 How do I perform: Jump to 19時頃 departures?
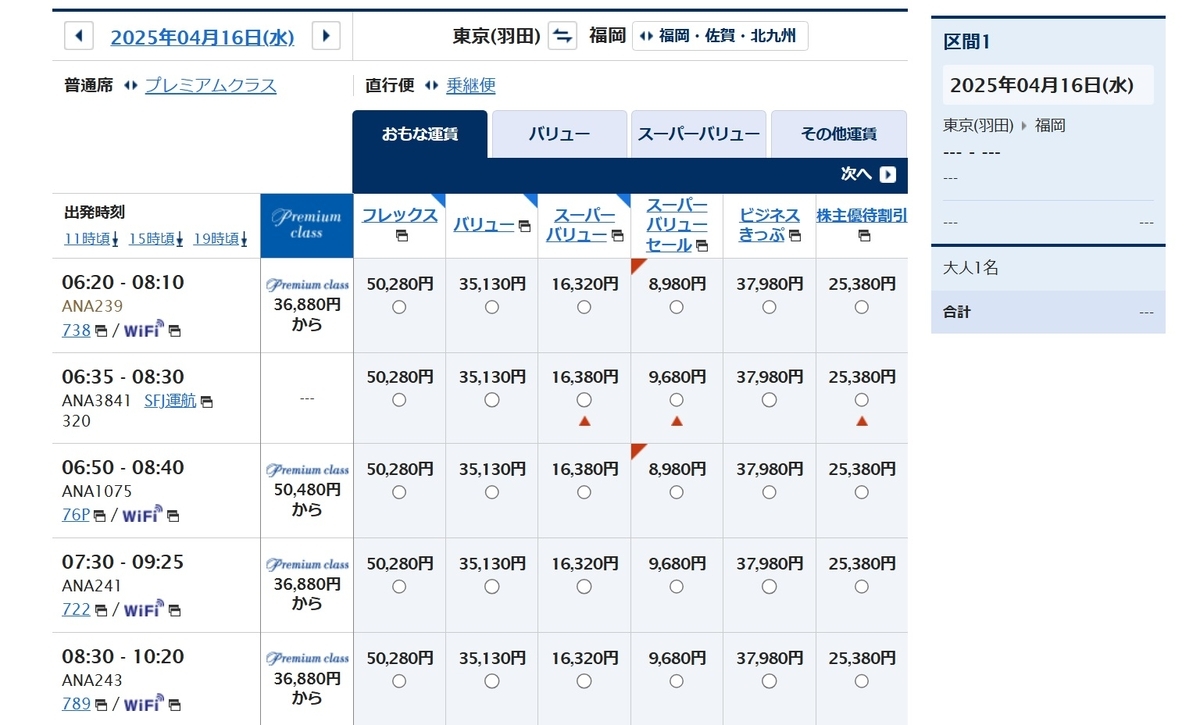point(220,238)
